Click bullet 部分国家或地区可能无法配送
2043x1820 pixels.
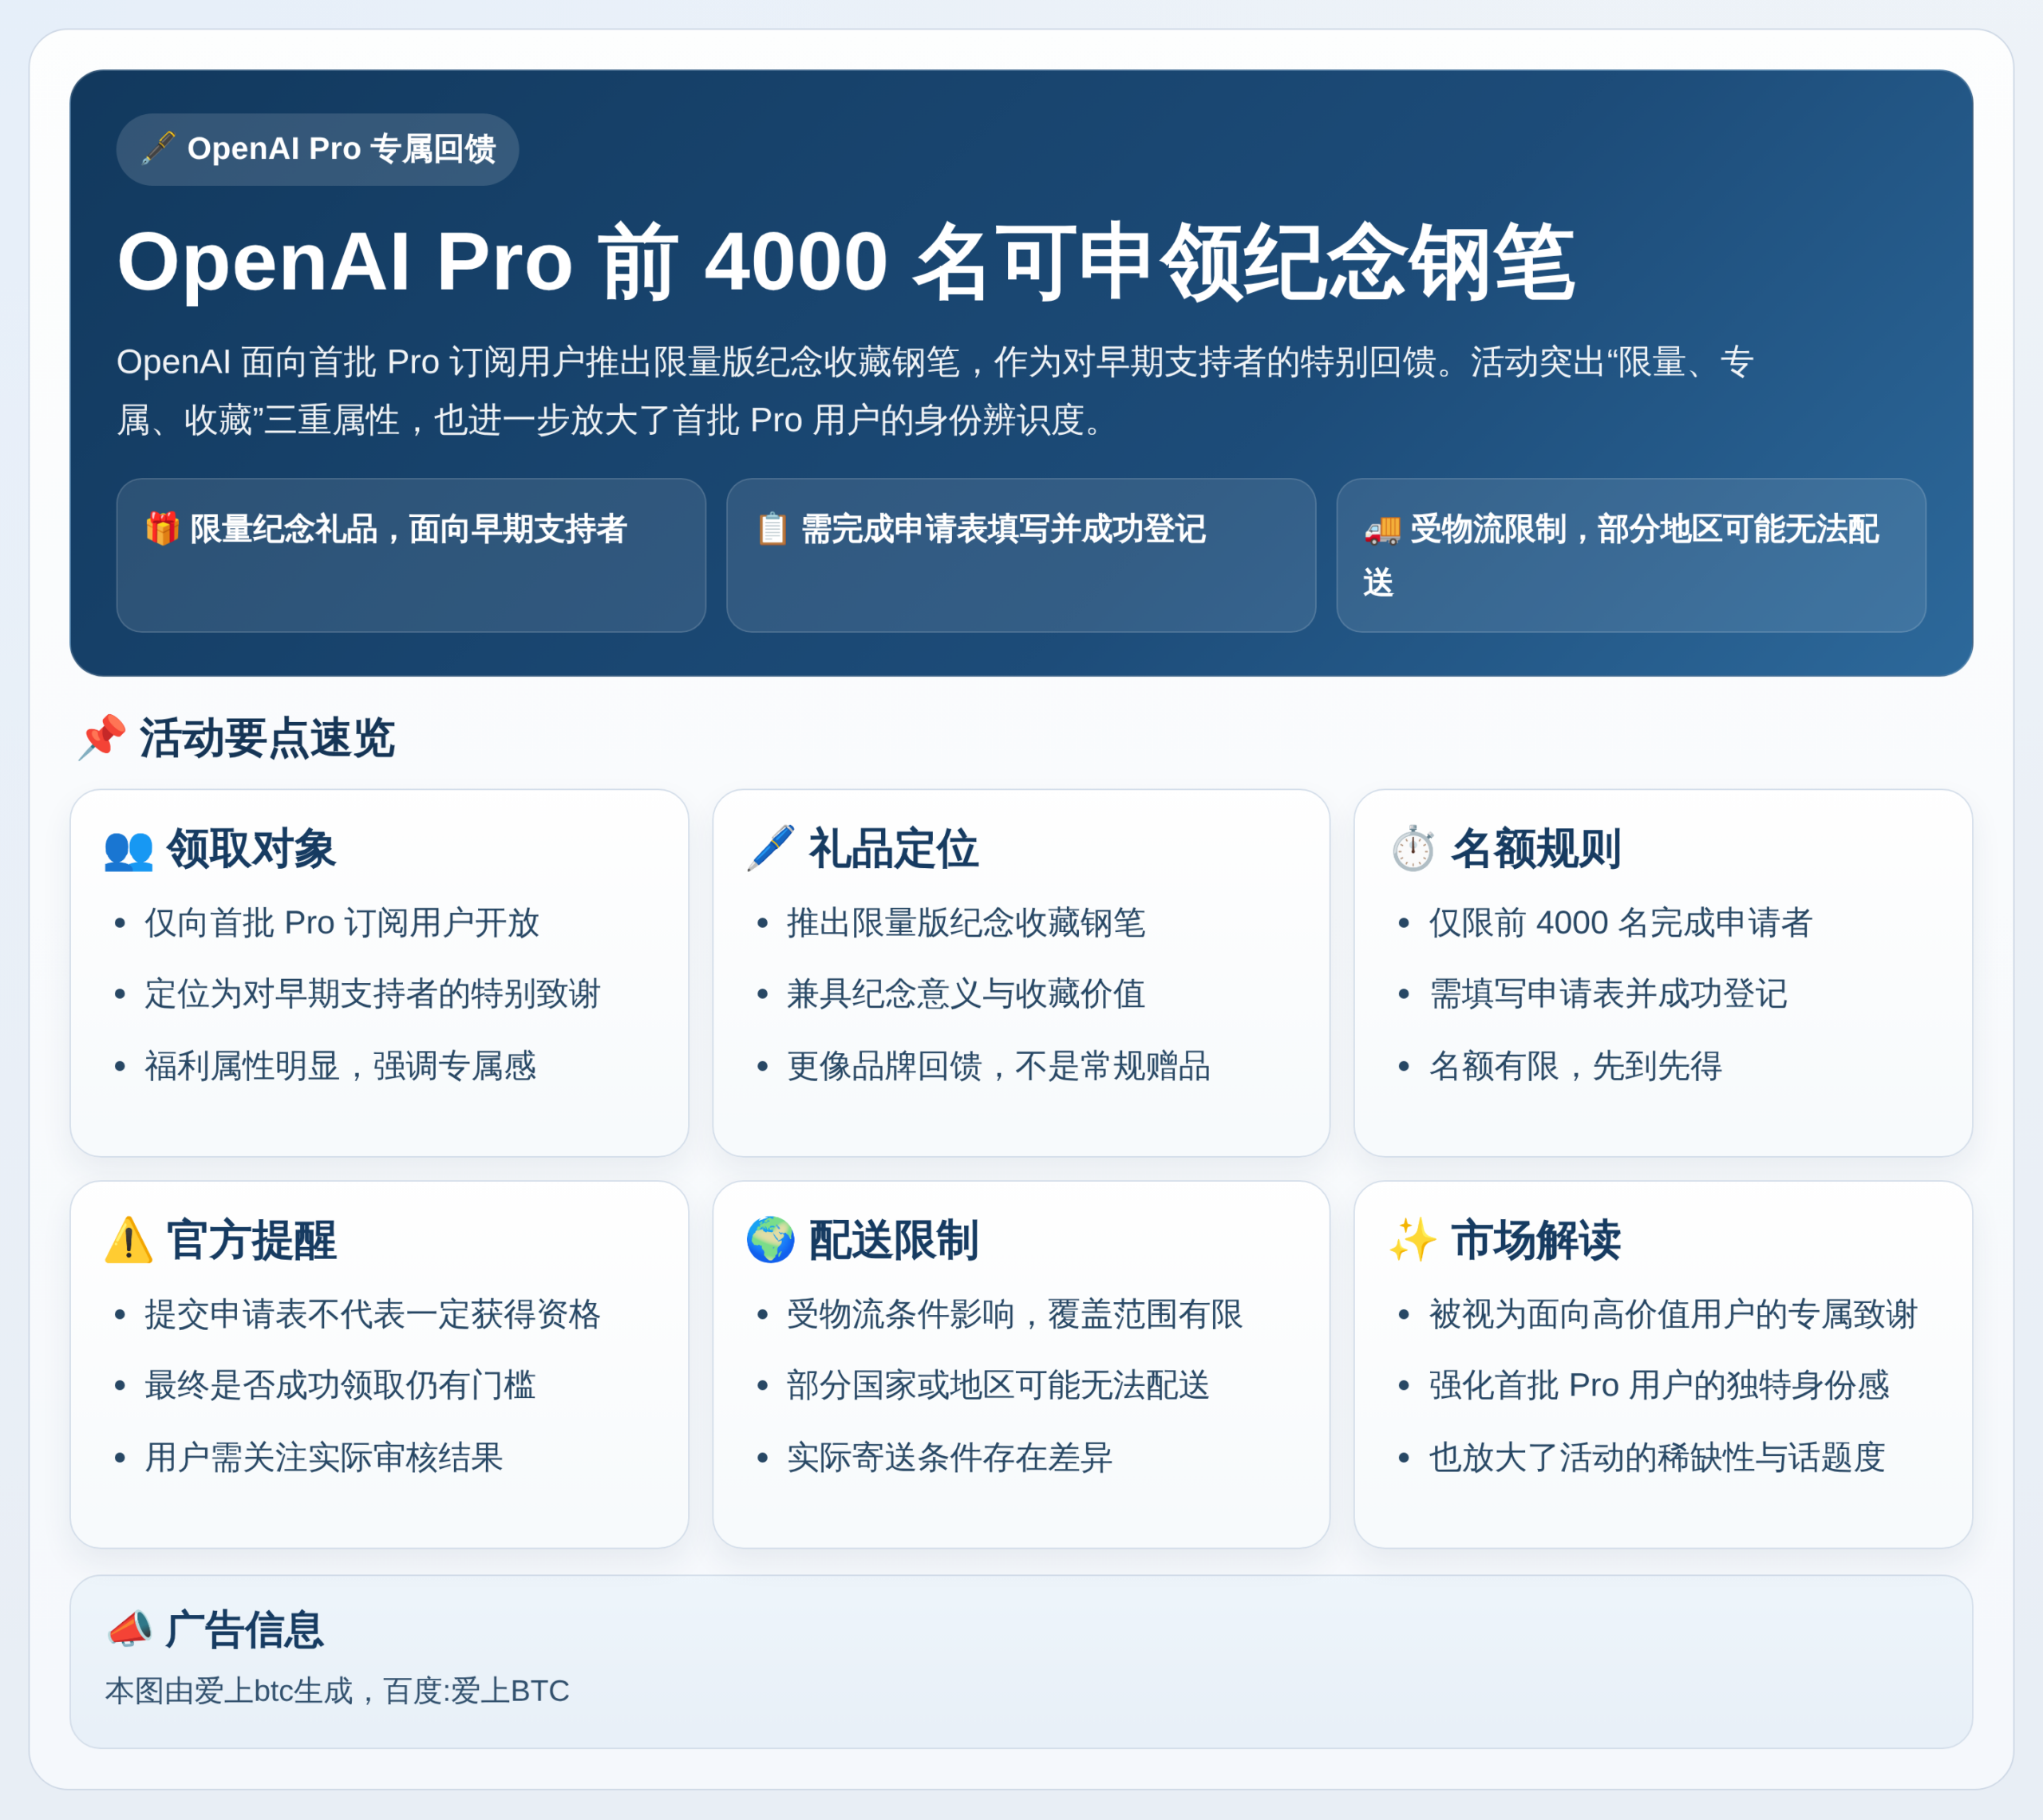[x=999, y=1385]
